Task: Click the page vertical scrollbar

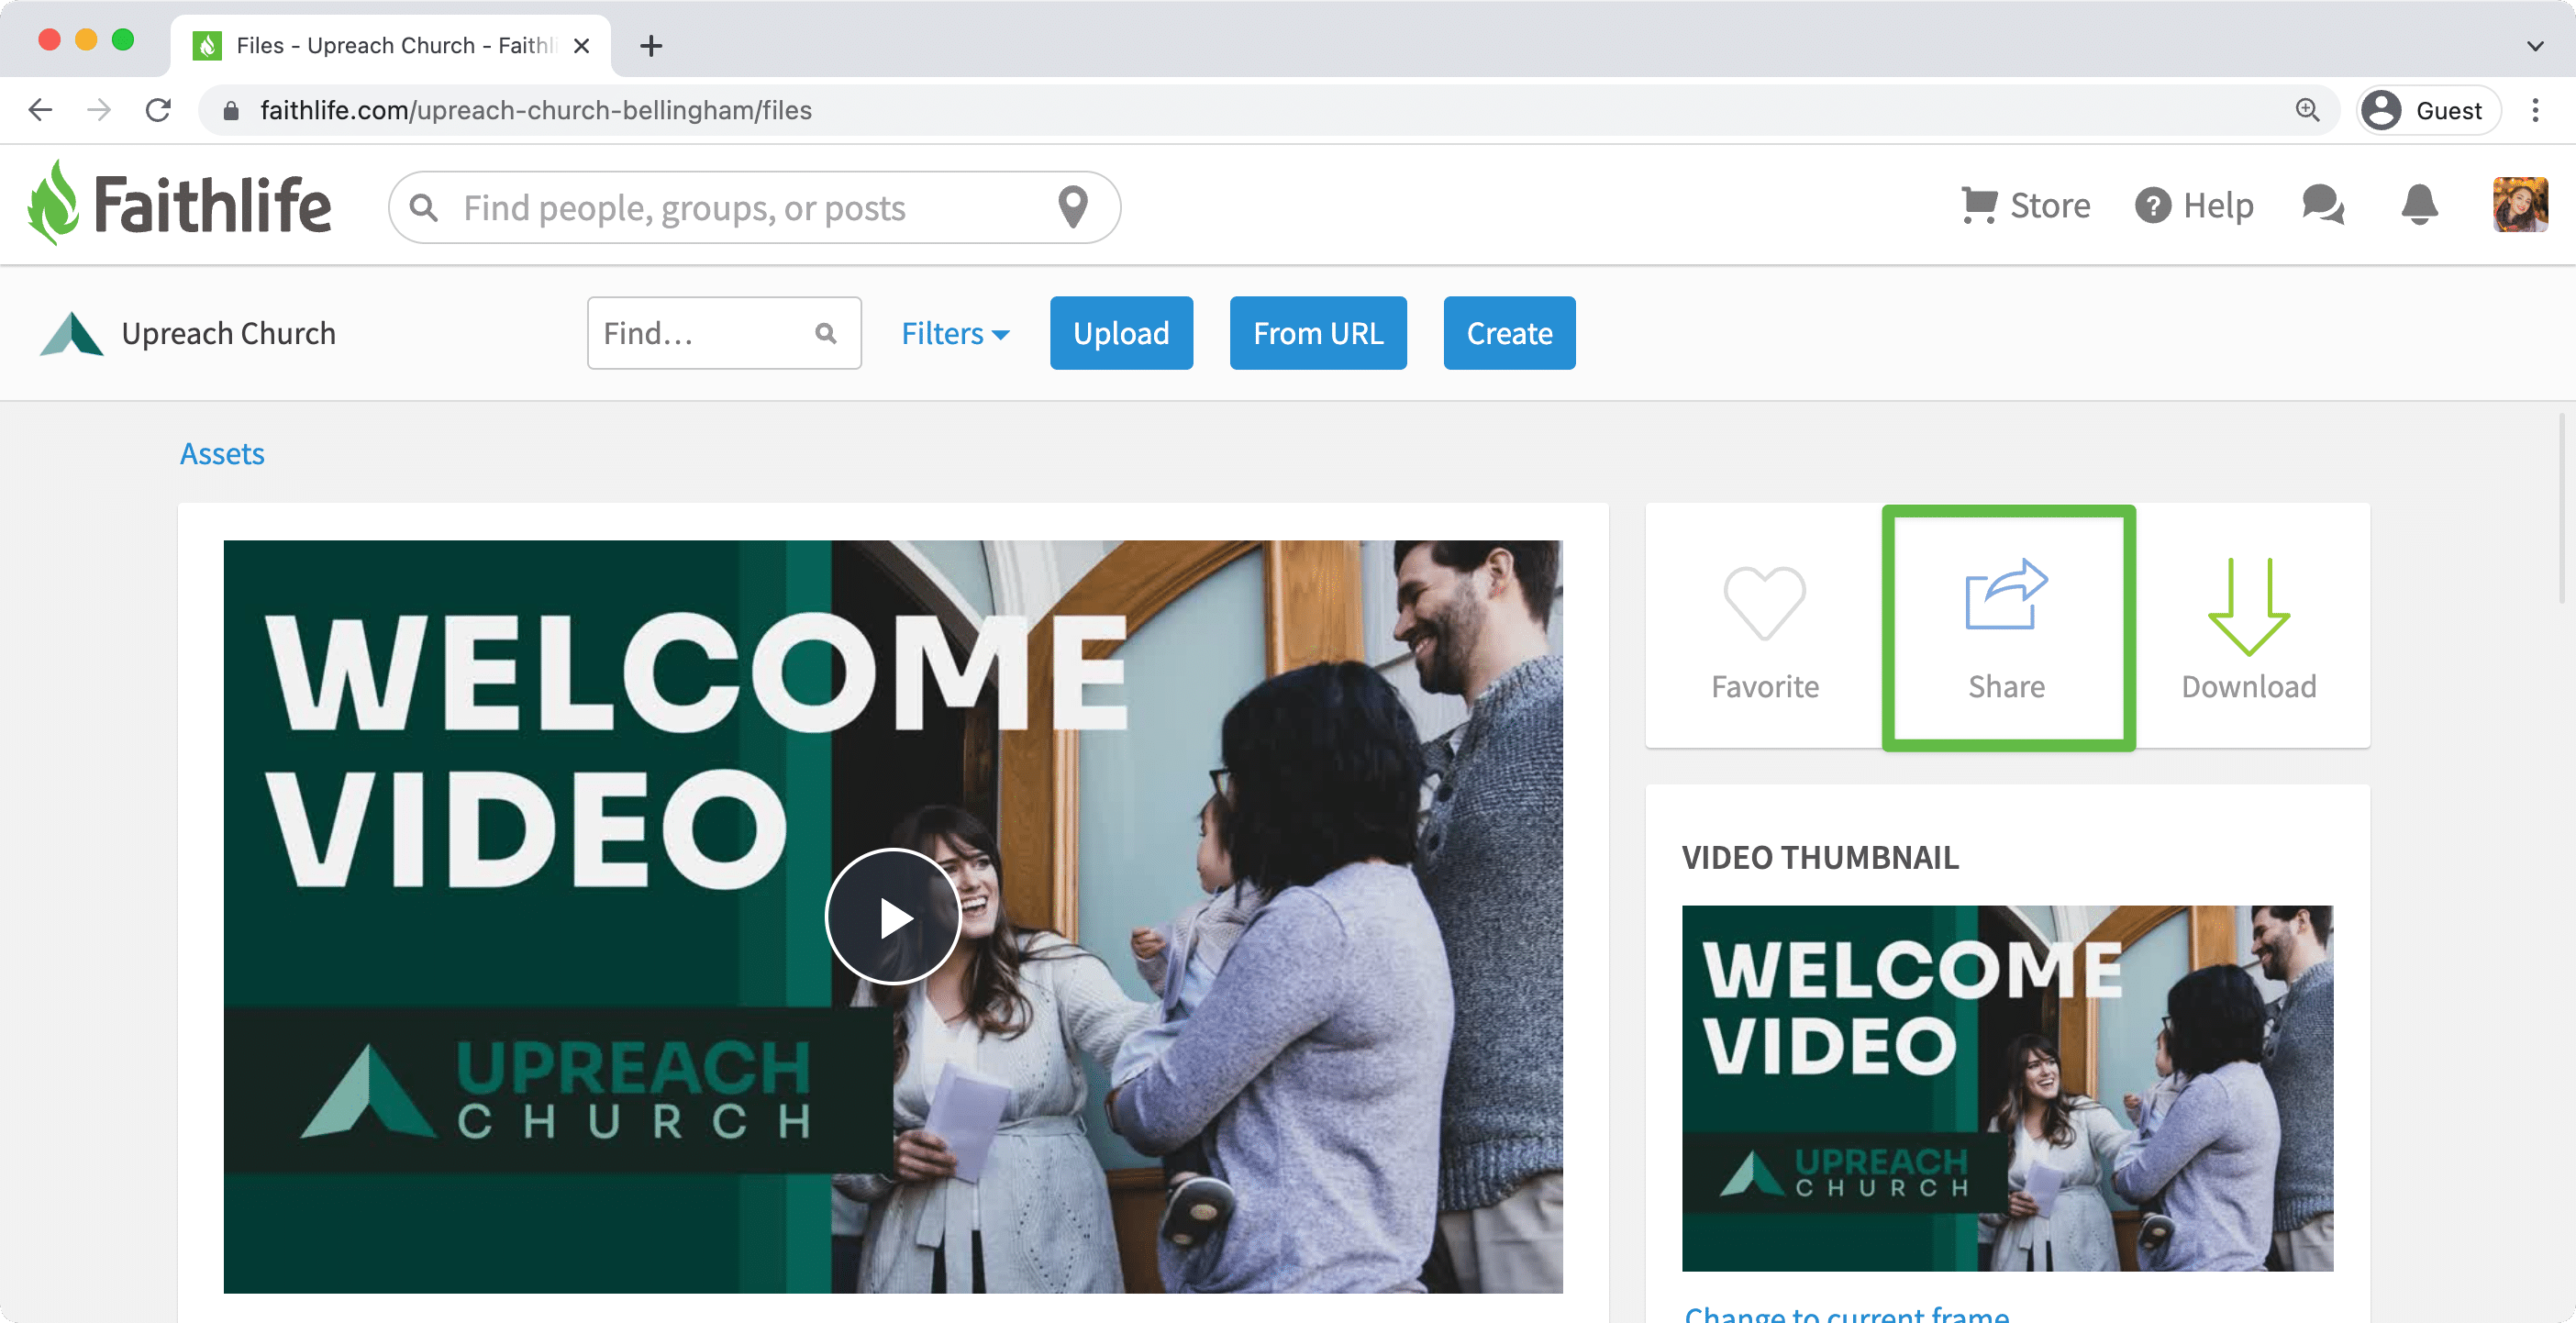Action: pos(2563,508)
